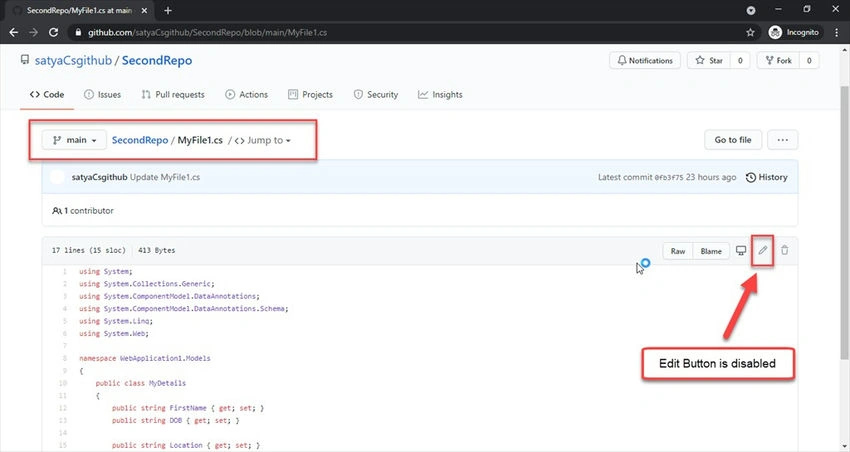Open the Notifications button
Screen dimensions: 850x452
click(x=645, y=61)
